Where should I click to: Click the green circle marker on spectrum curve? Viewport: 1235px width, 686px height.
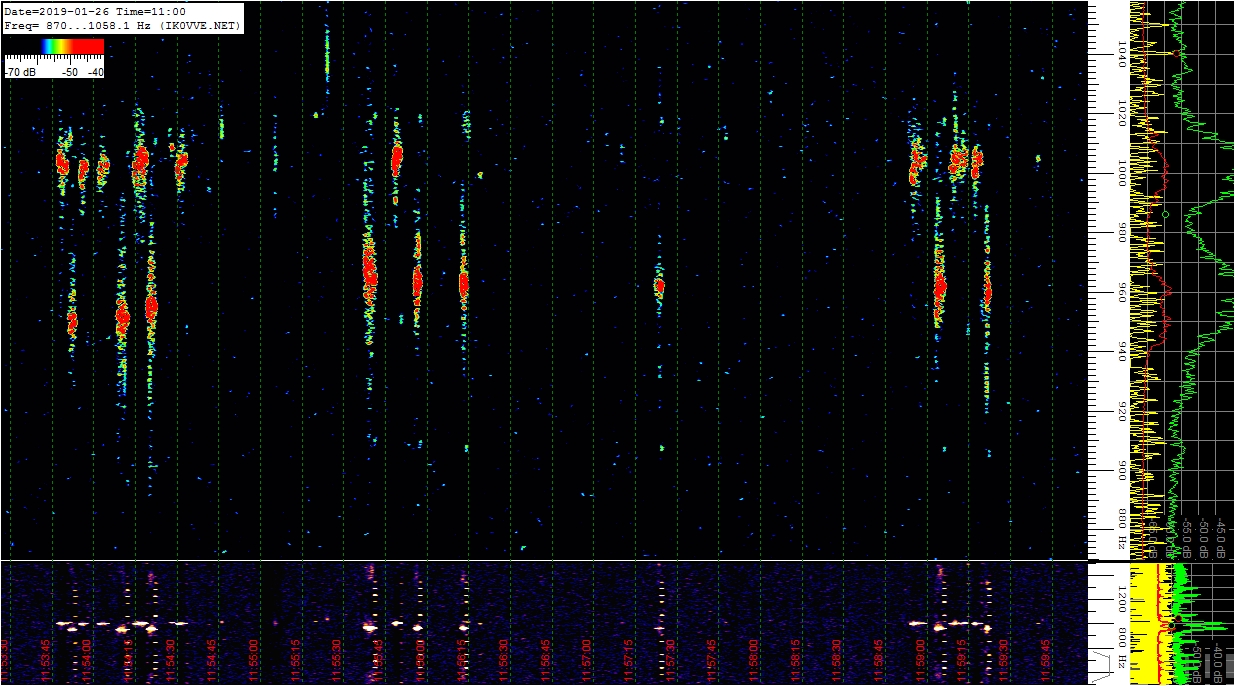click(x=1166, y=214)
